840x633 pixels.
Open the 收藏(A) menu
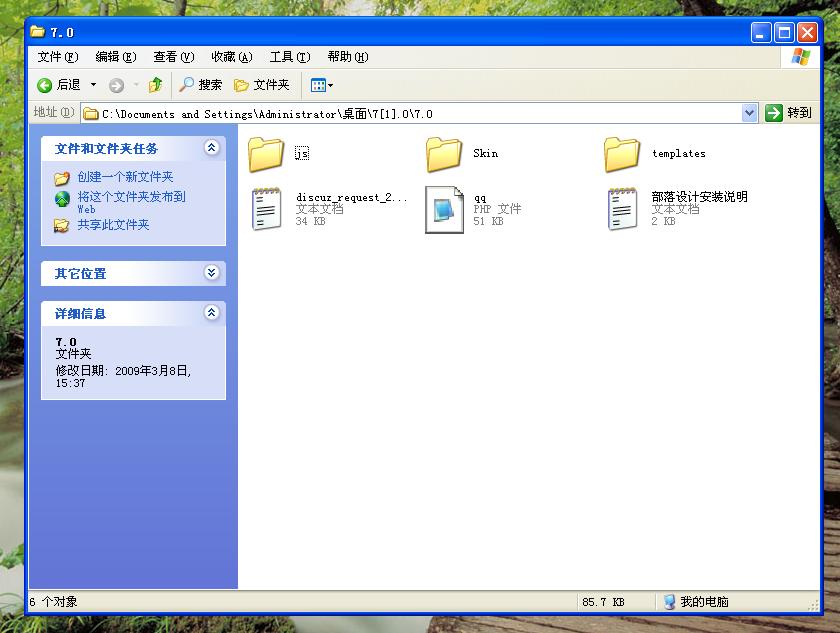coord(231,57)
